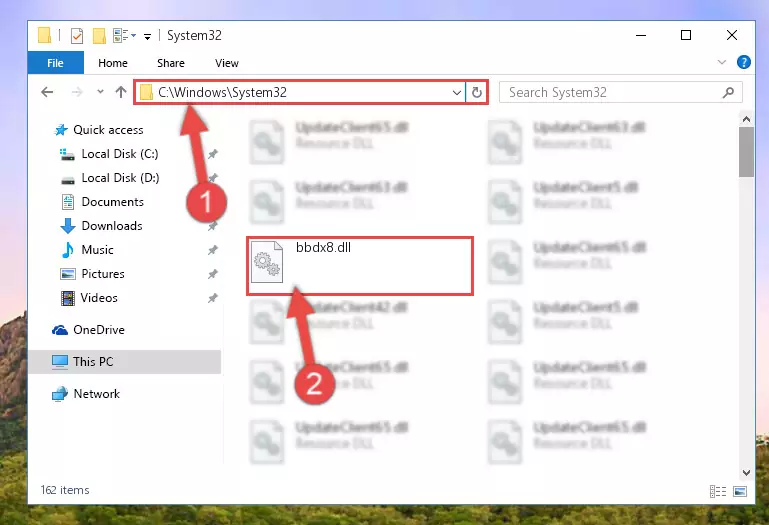Click the pin icon next to Pictures
Viewport: 769px width, 525px height.
click(x=212, y=274)
